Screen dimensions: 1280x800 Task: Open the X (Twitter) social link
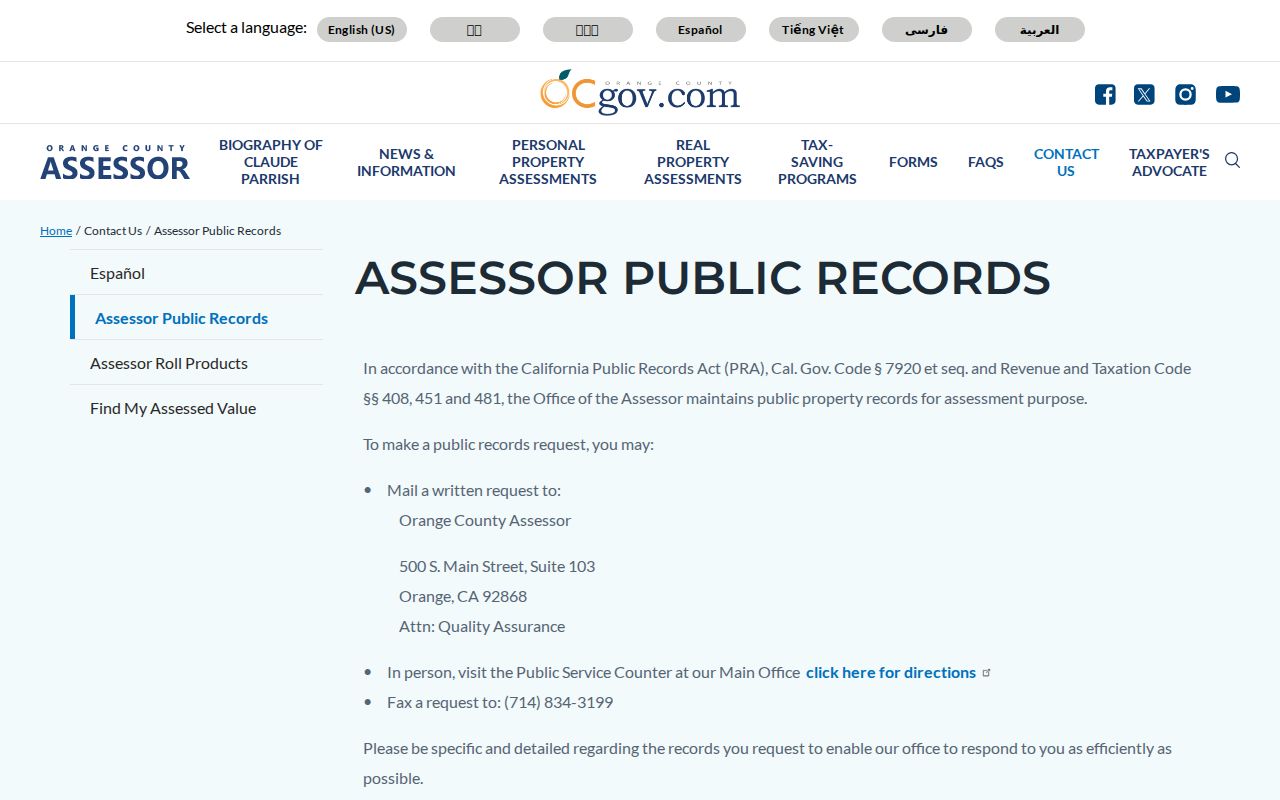1144,94
